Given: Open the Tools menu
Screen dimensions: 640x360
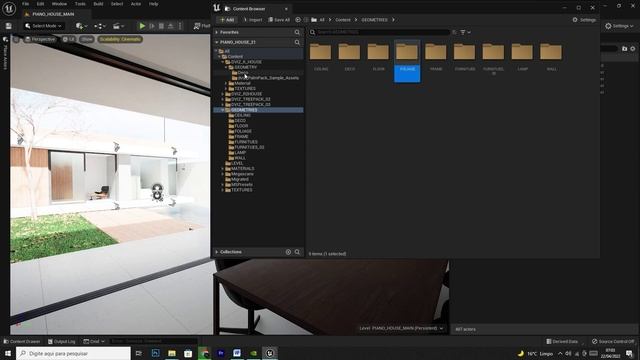Looking at the screenshot, I should (80, 4).
